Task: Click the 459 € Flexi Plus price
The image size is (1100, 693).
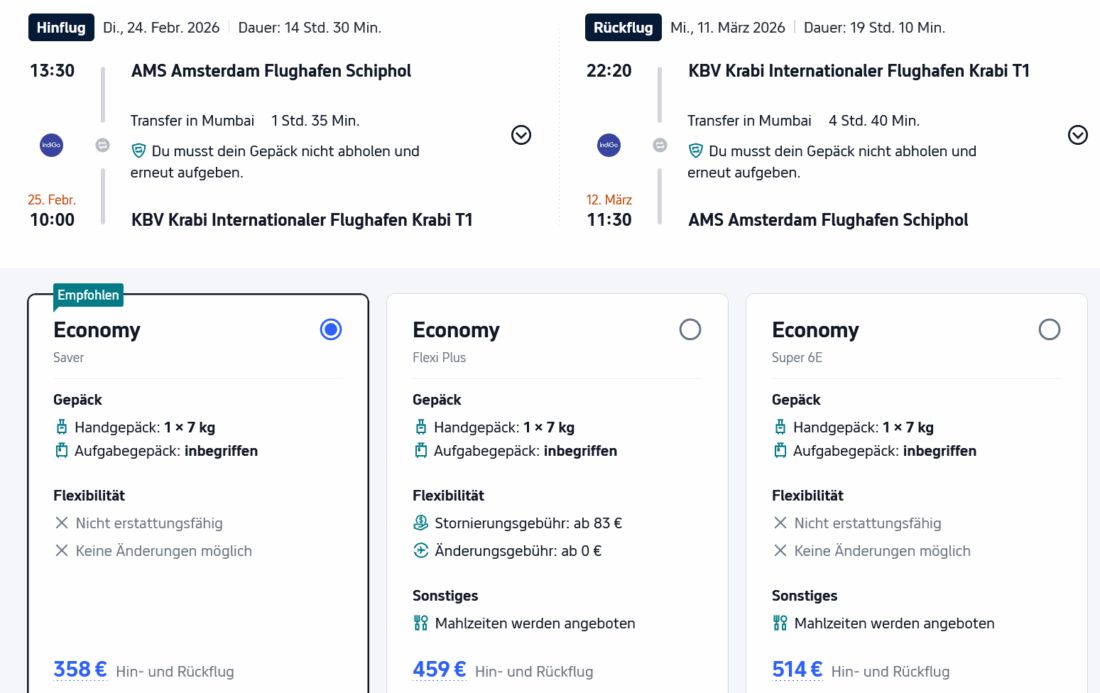Action: 439,670
